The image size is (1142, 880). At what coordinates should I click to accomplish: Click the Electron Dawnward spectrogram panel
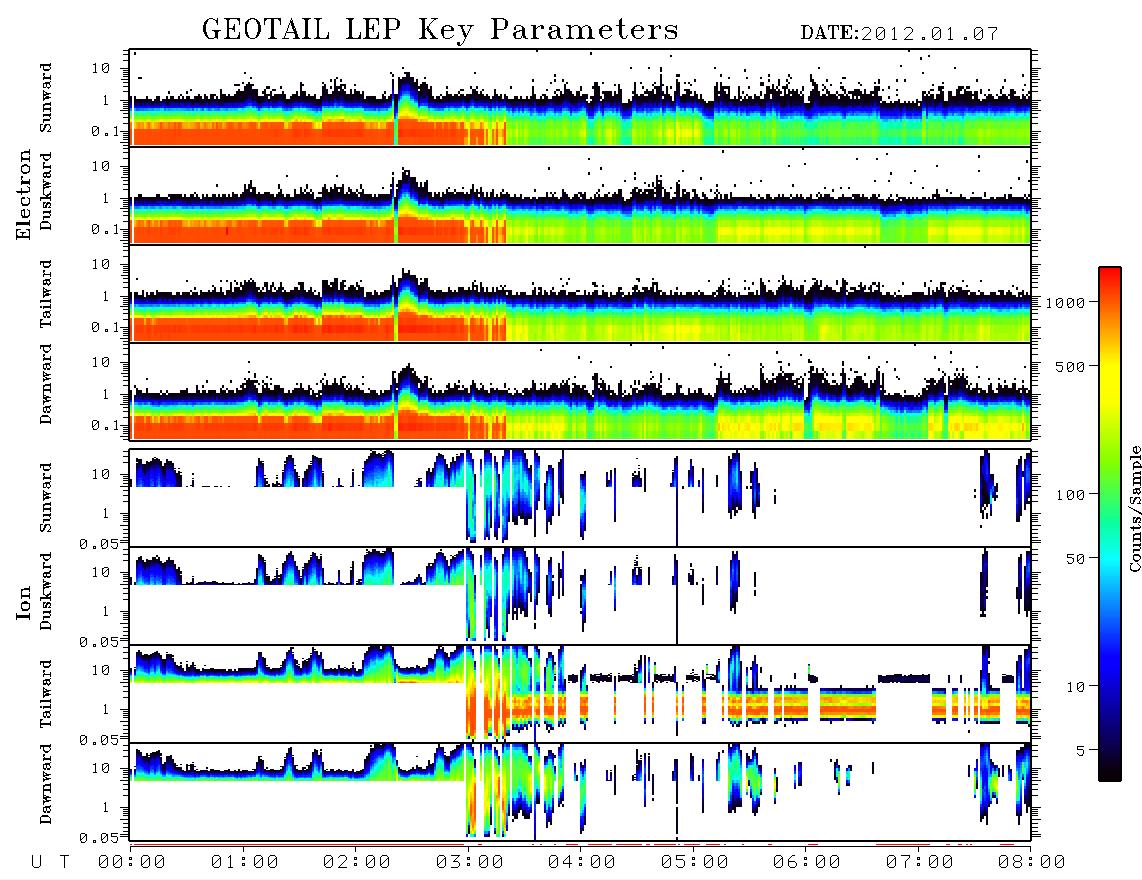click(580, 392)
